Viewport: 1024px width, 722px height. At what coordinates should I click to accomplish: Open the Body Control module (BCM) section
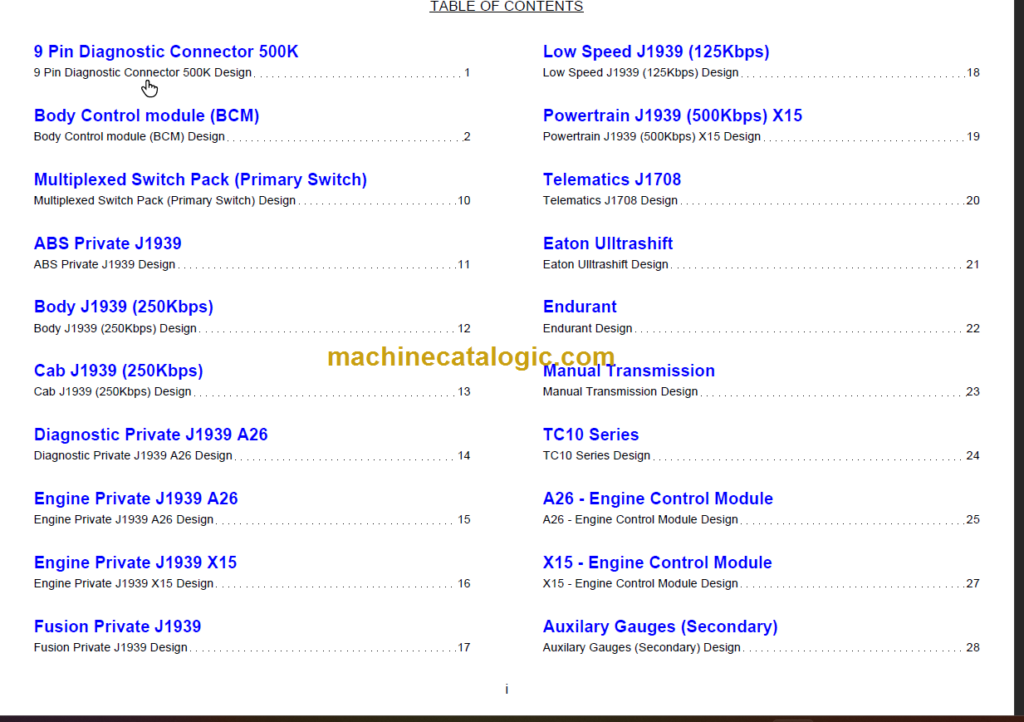(x=146, y=115)
